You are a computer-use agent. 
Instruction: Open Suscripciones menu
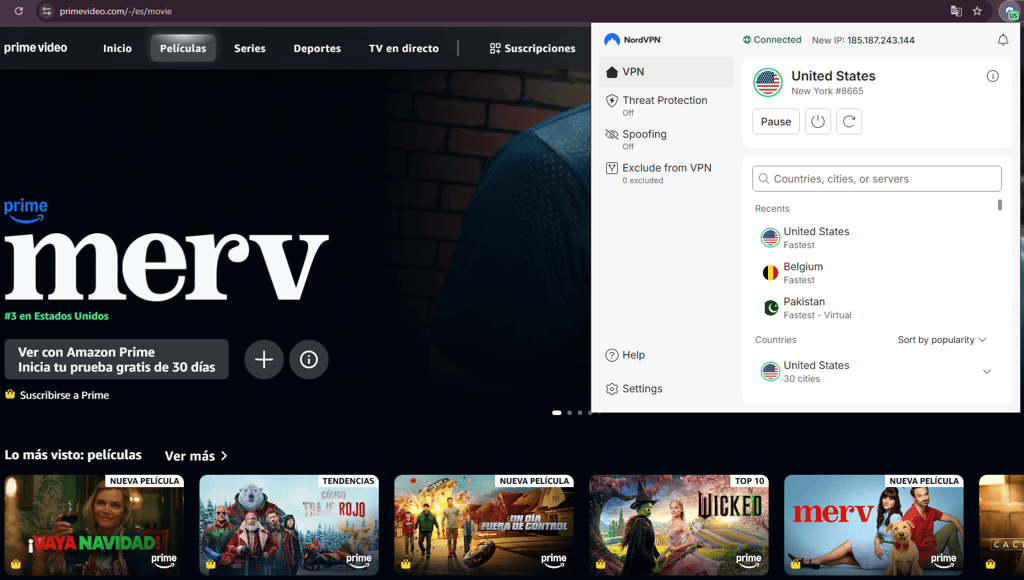532,48
